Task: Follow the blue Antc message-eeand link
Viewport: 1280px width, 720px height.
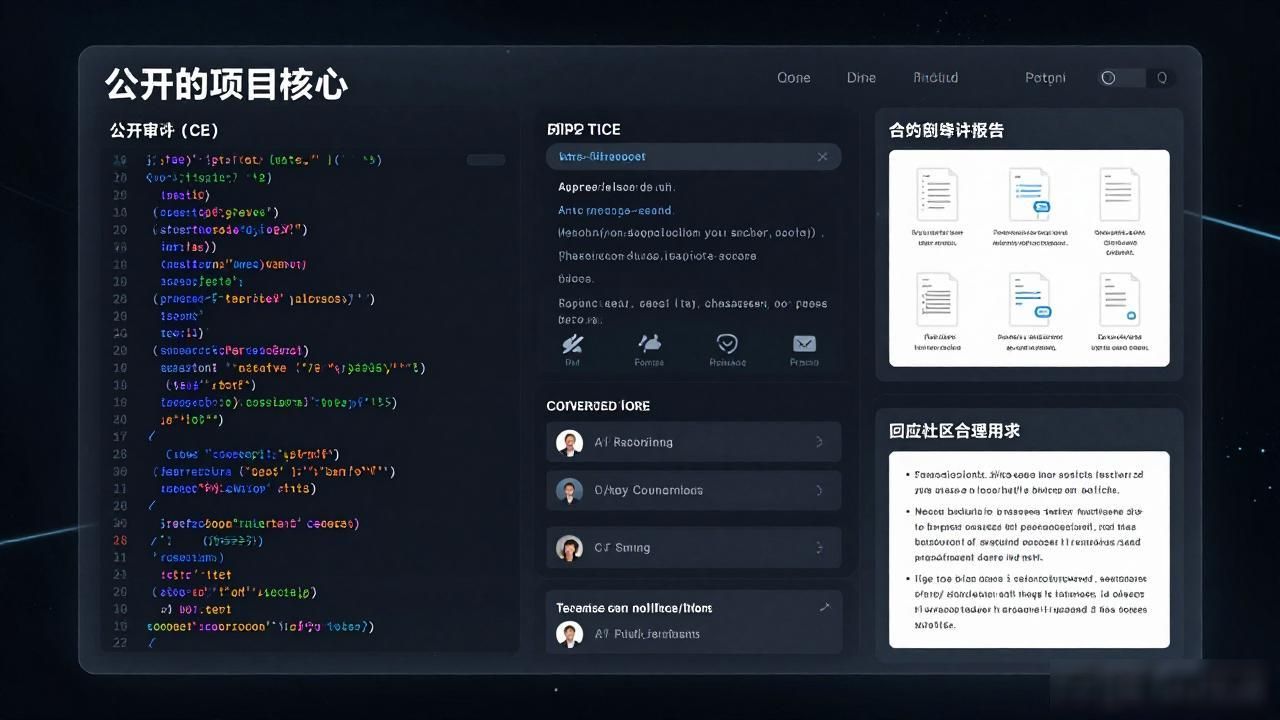Action: (x=615, y=210)
